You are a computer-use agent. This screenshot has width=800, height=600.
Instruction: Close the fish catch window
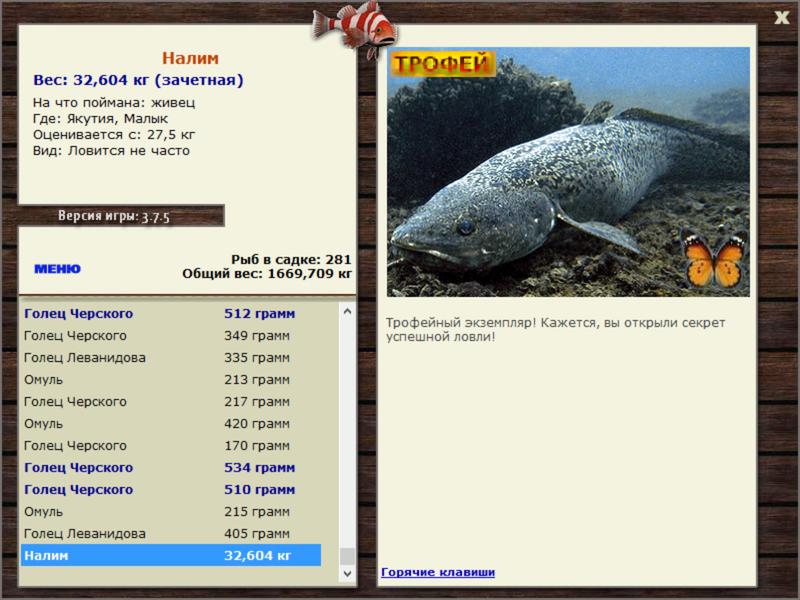pos(782,16)
